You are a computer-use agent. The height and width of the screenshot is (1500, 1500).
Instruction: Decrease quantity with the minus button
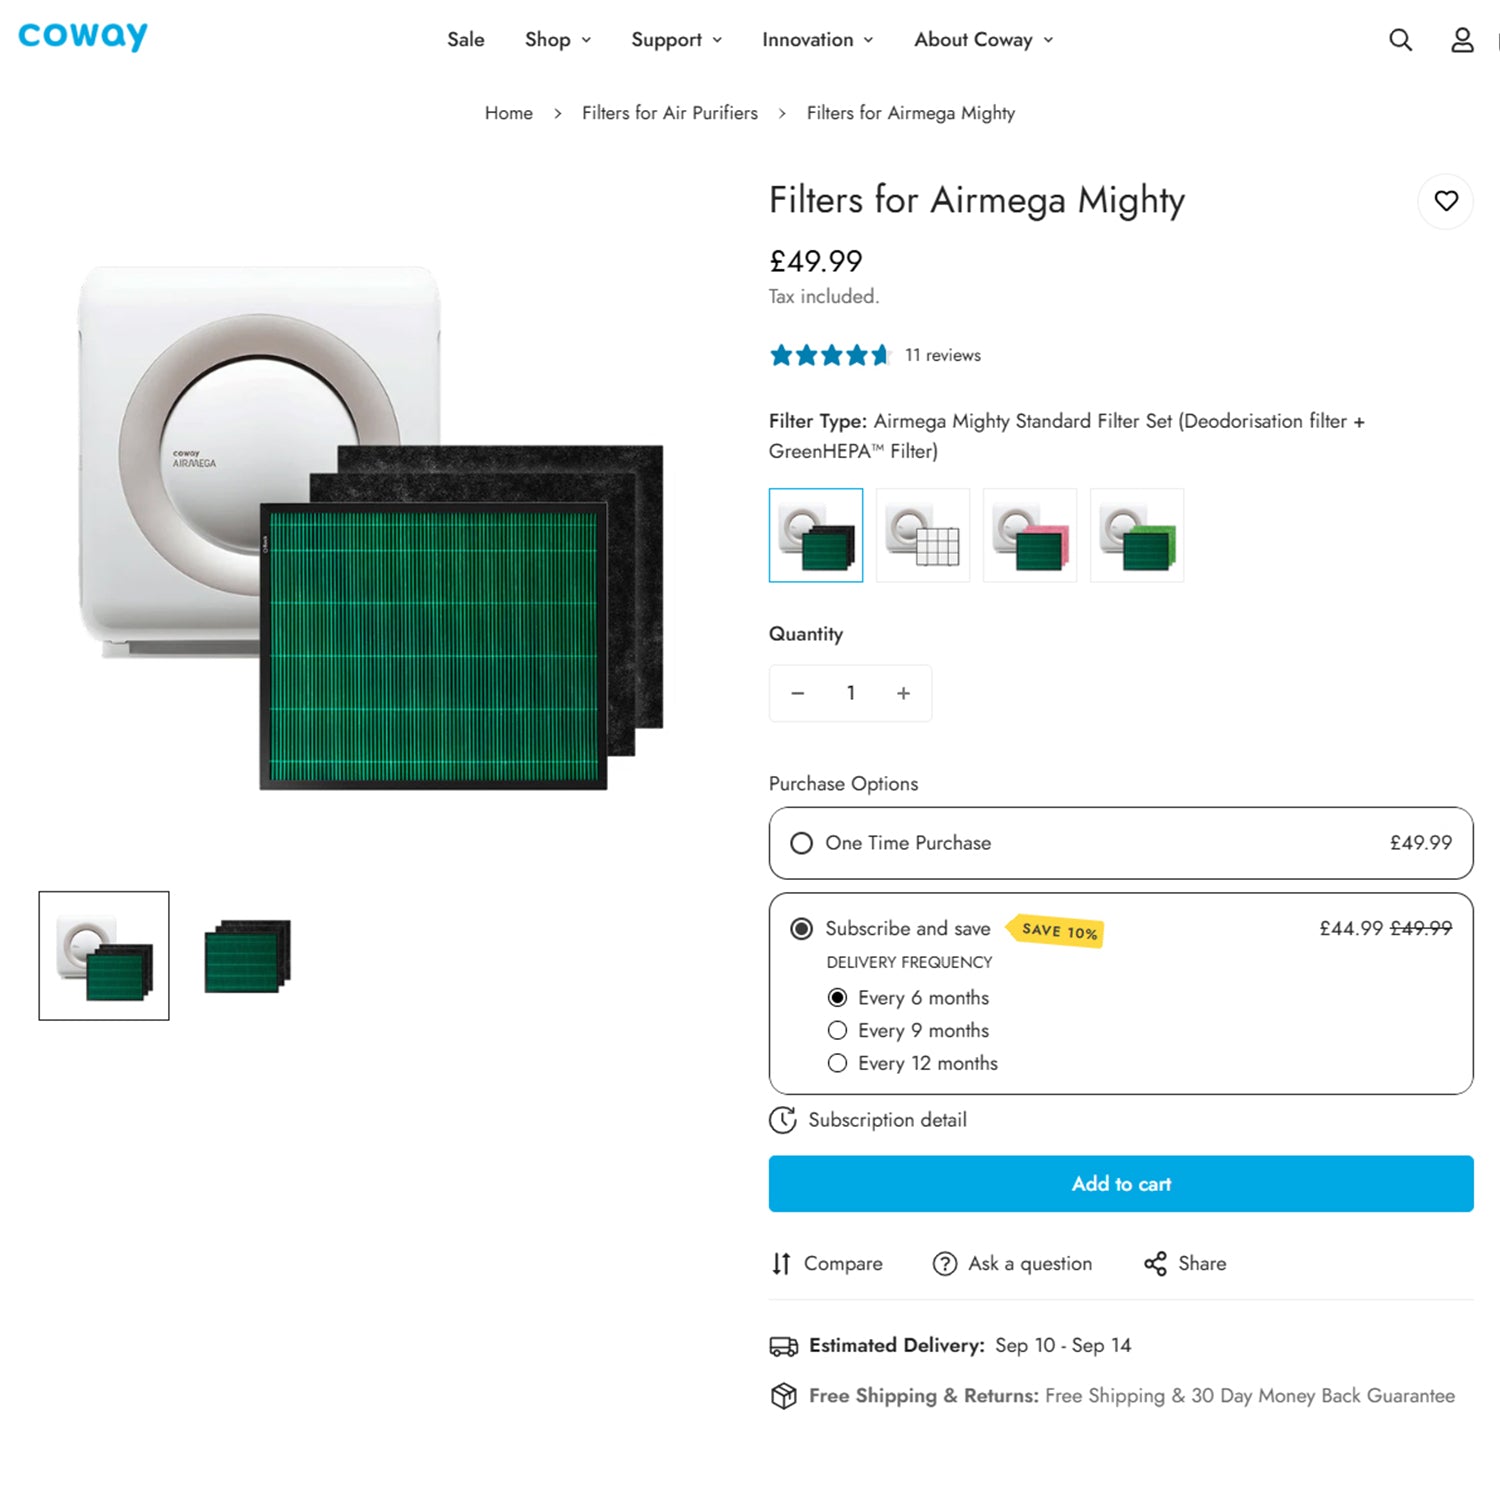[798, 693]
